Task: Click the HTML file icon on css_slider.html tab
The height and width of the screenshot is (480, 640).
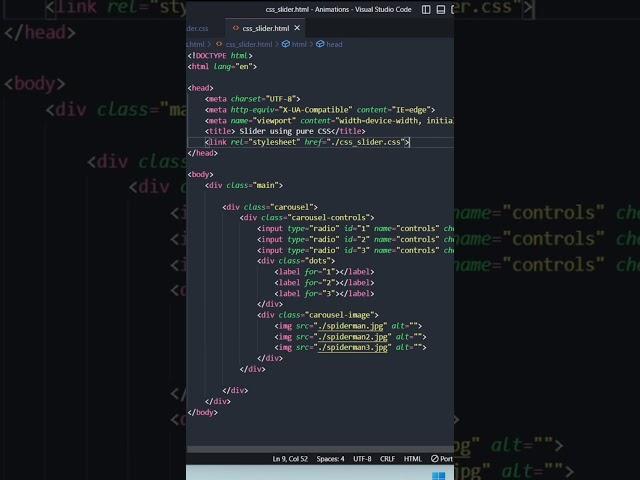Action: (236, 28)
